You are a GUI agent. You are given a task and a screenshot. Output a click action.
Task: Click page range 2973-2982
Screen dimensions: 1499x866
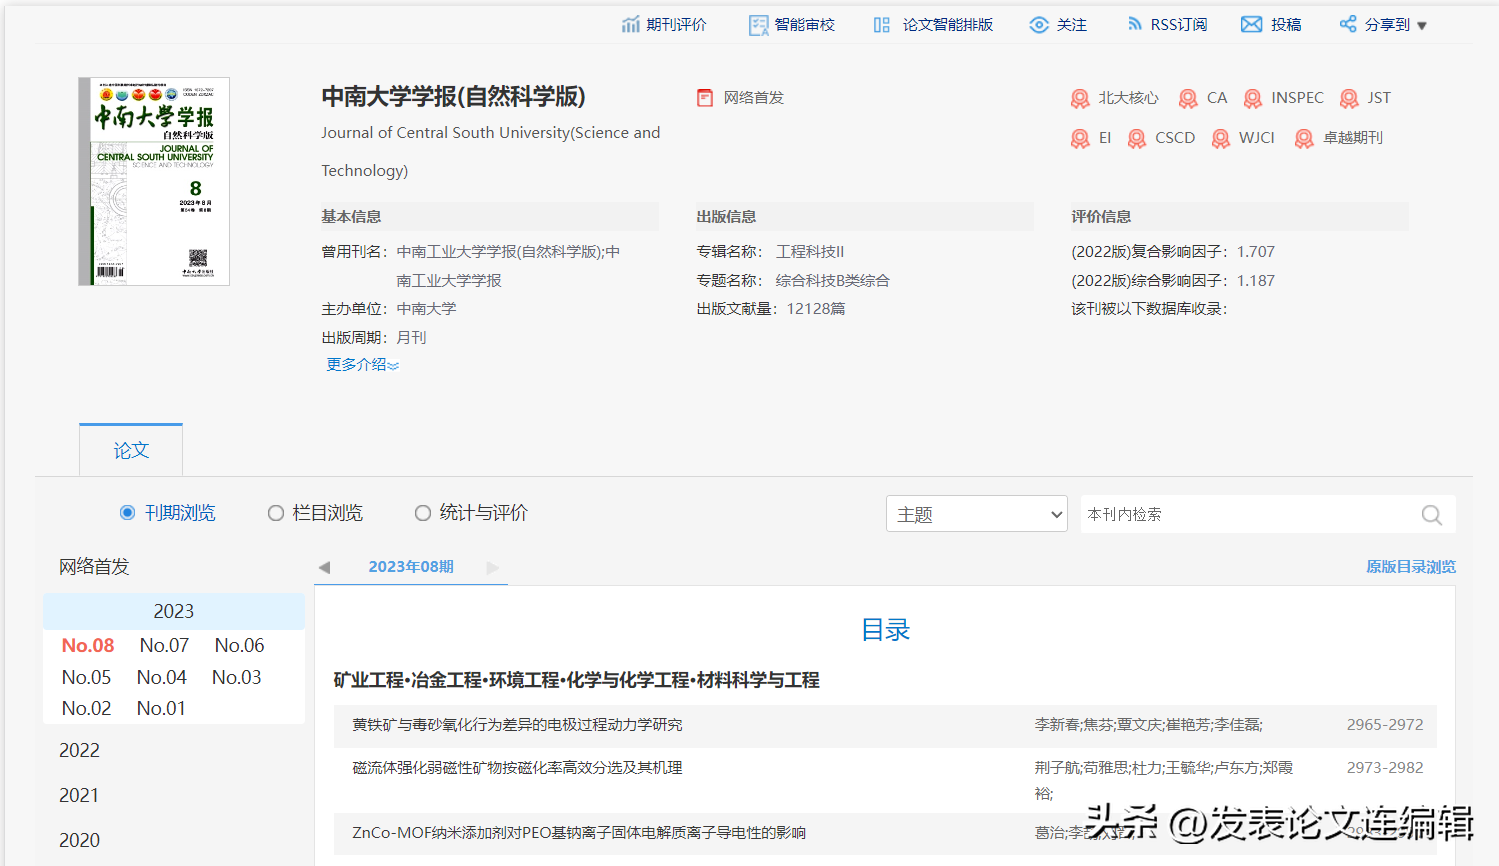[1385, 768]
